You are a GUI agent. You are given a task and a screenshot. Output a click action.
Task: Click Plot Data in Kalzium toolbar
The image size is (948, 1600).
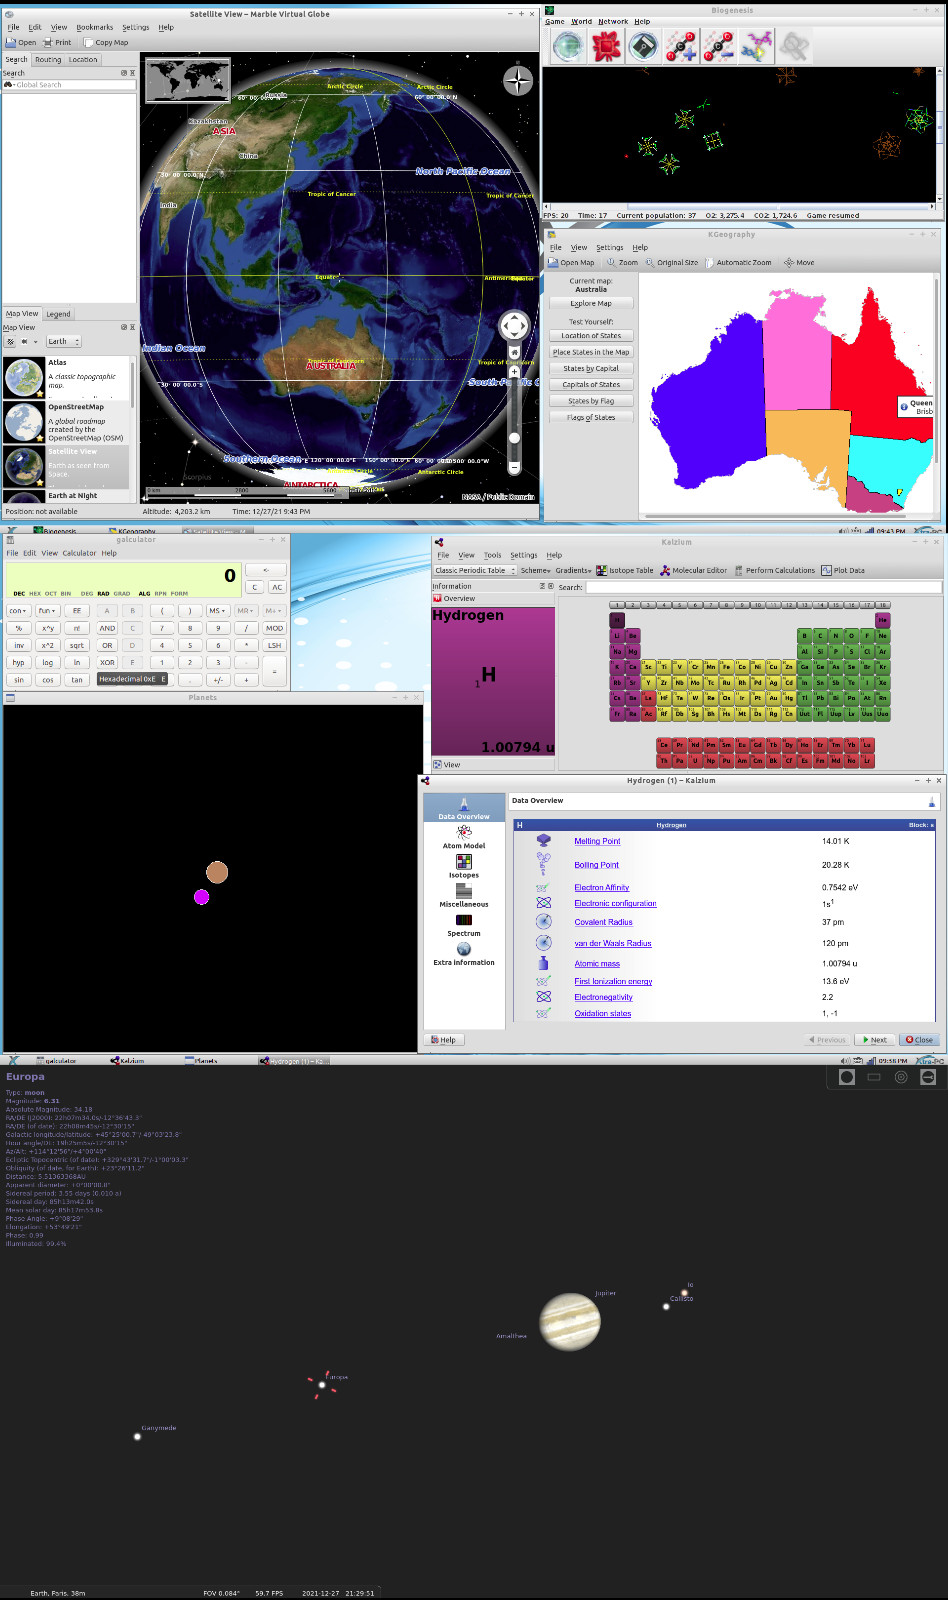pyautogui.click(x=843, y=571)
